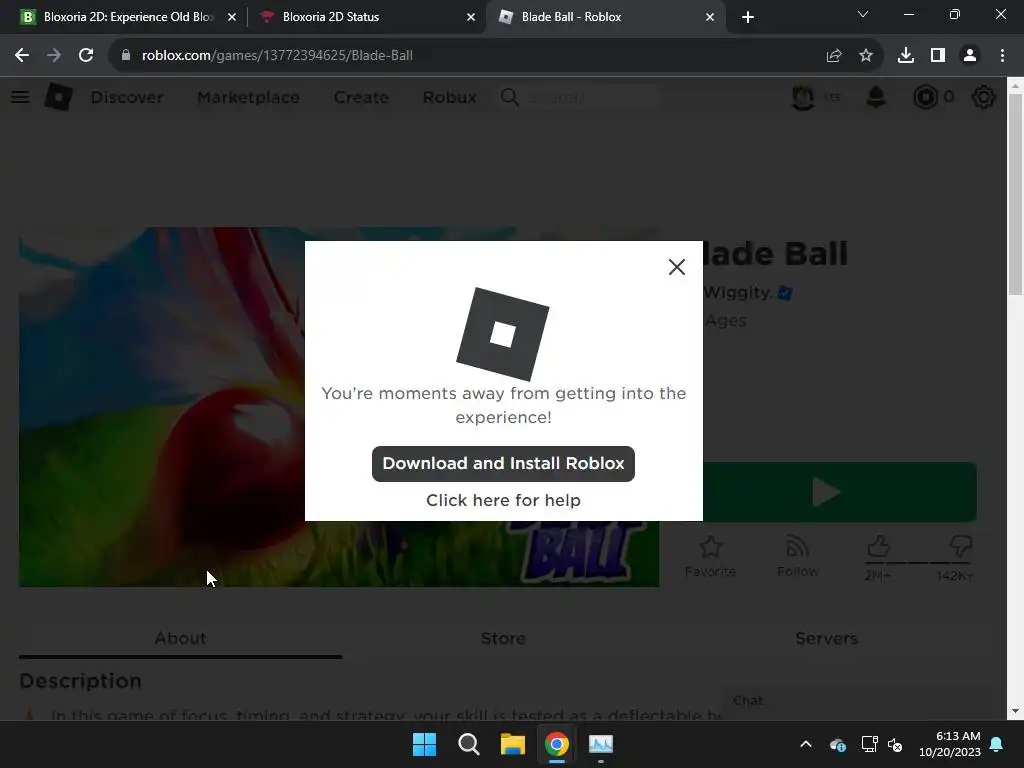The image size is (1024, 768).
Task: Open the user avatar profile
Action: (x=803, y=97)
